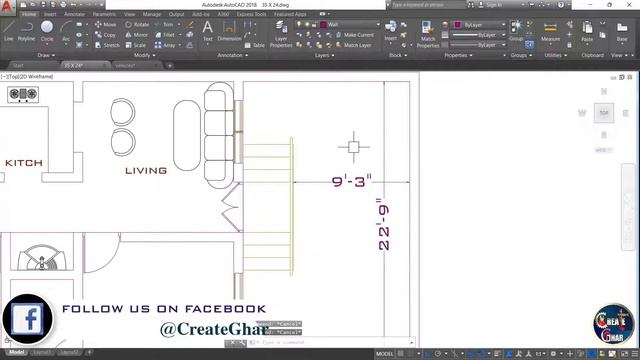
Task: Switch to the Home ribbon tab
Action: (29, 14)
